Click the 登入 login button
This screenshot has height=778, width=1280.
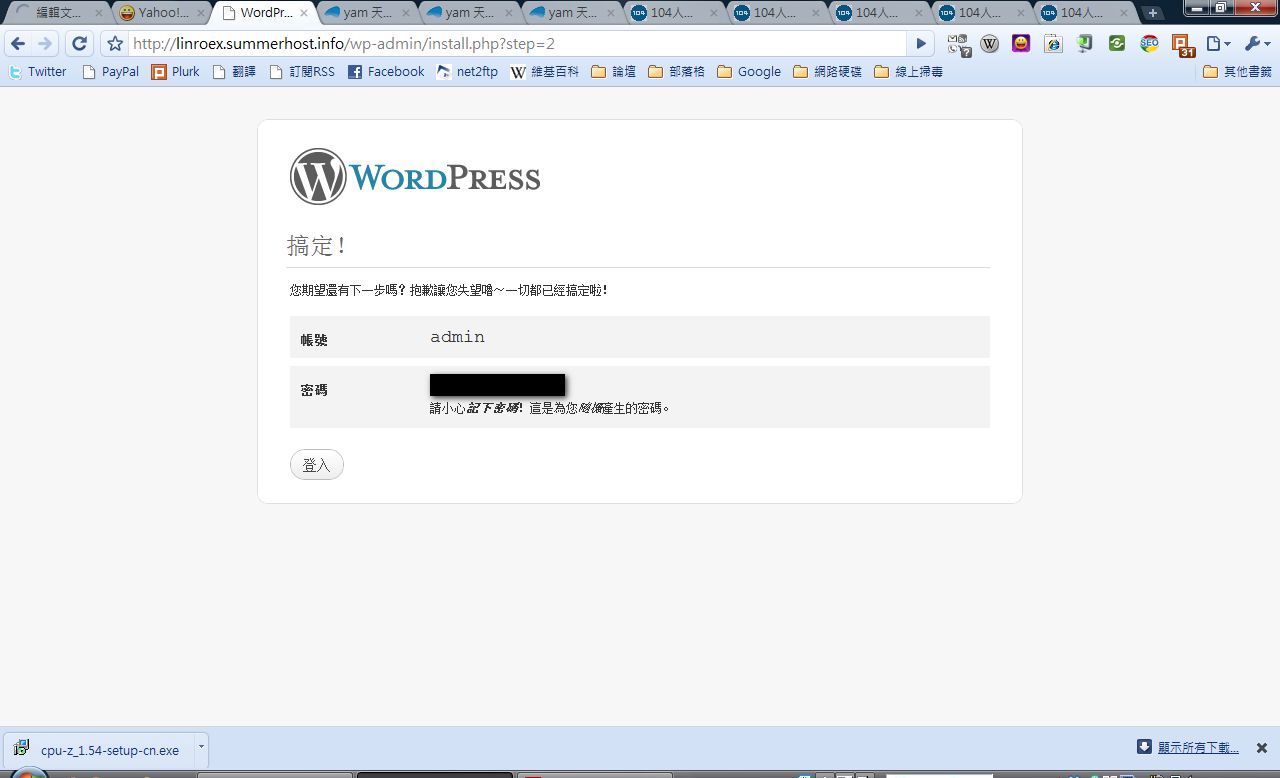point(316,465)
